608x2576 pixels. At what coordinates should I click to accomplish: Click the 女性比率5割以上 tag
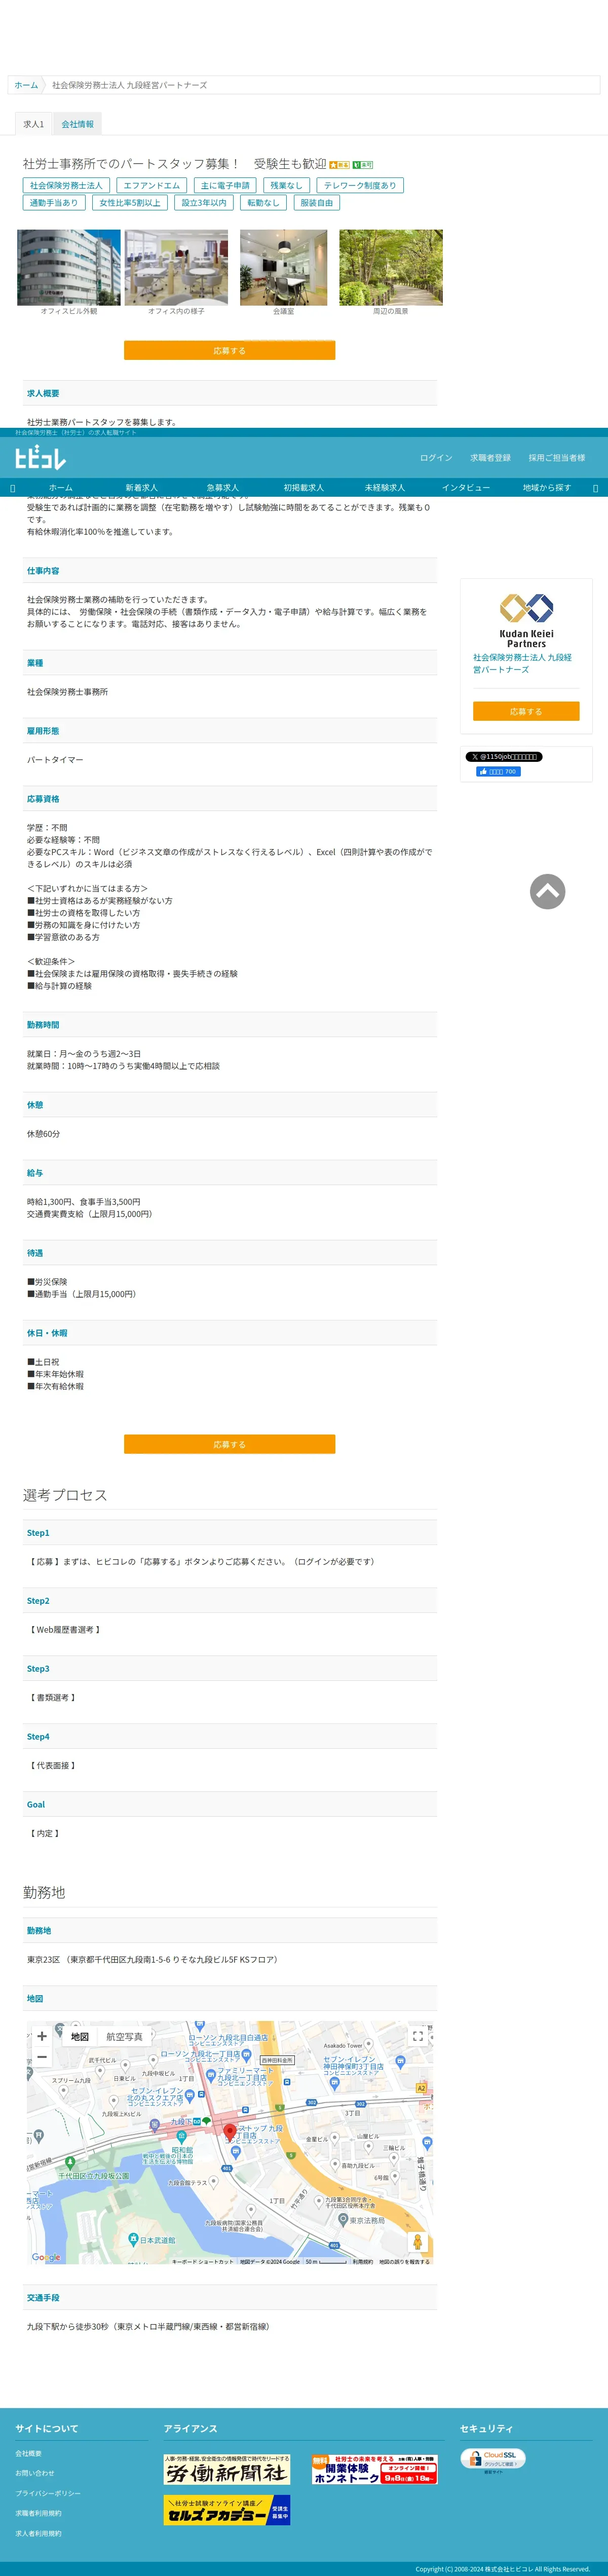pos(130,203)
